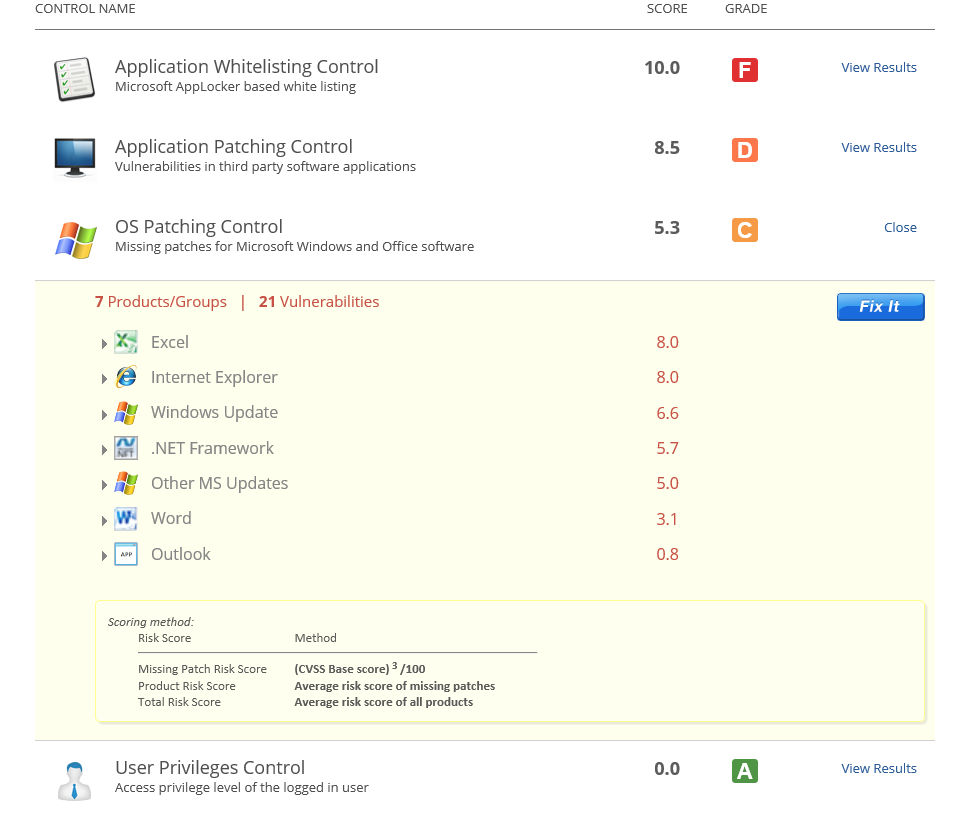View Results for Application Whitelisting Control
Screen dimensions: 972x834
point(878,67)
